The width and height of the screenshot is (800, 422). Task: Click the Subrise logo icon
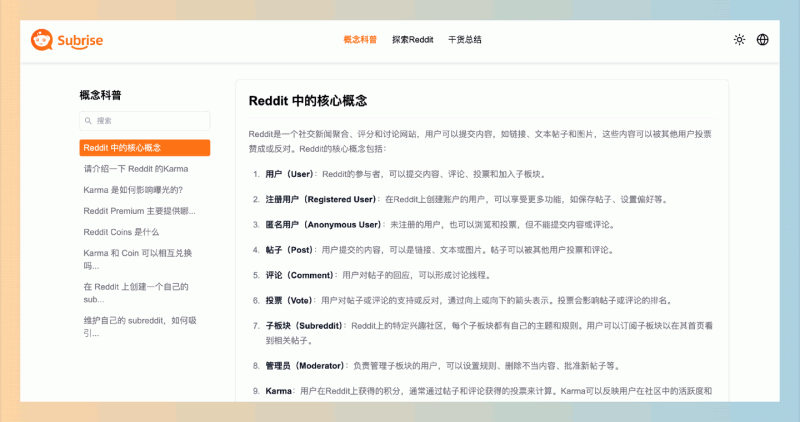click(x=42, y=40)
